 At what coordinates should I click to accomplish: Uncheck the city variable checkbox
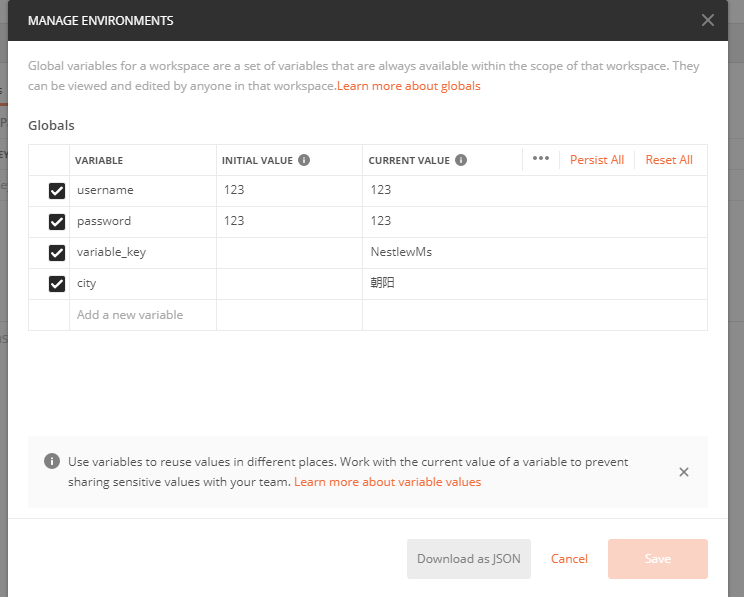57,284
